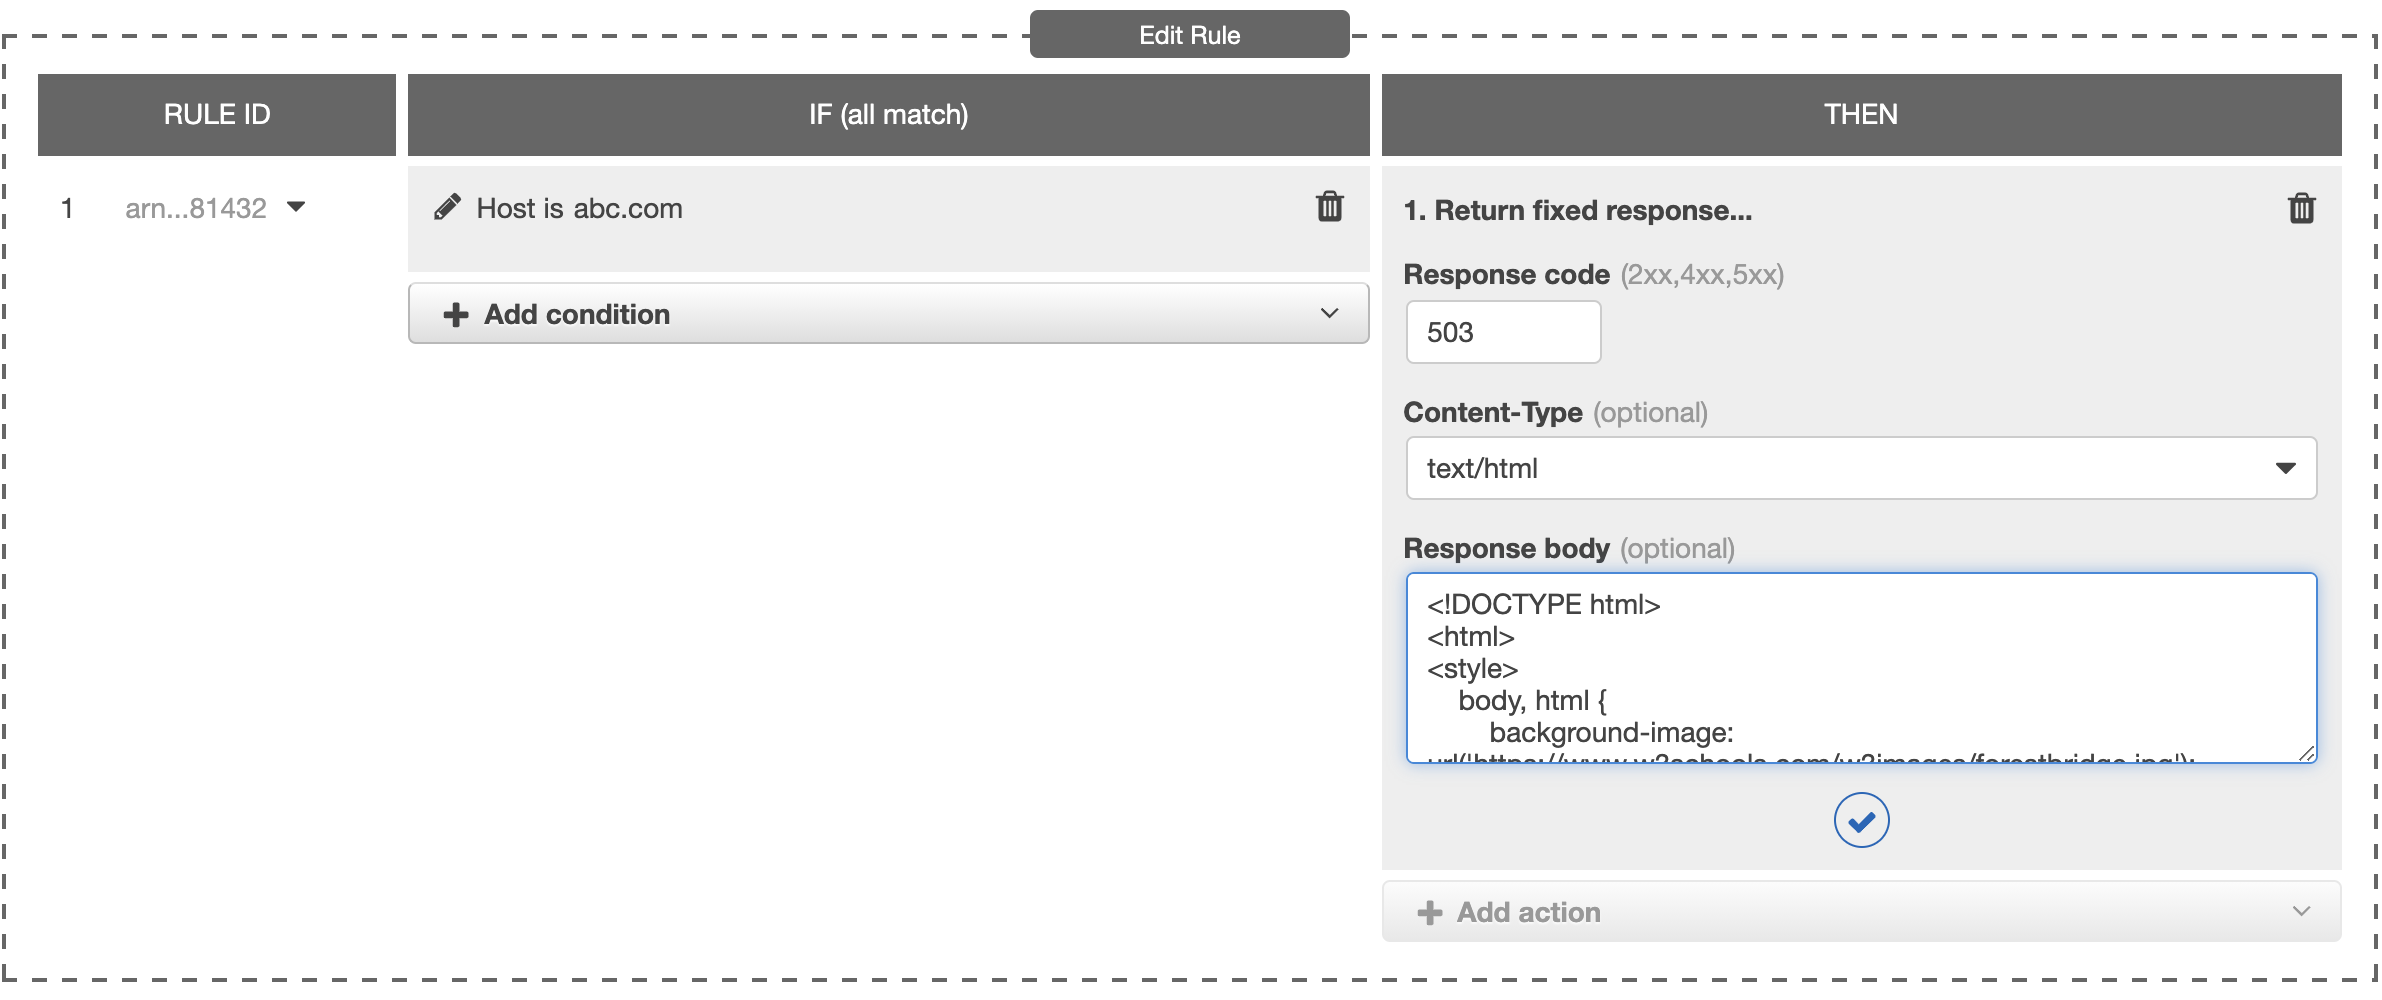The height and width of the screenshot is (1000, 2382).
Task: Click the plus icon in Add condition
Action: 456,314
